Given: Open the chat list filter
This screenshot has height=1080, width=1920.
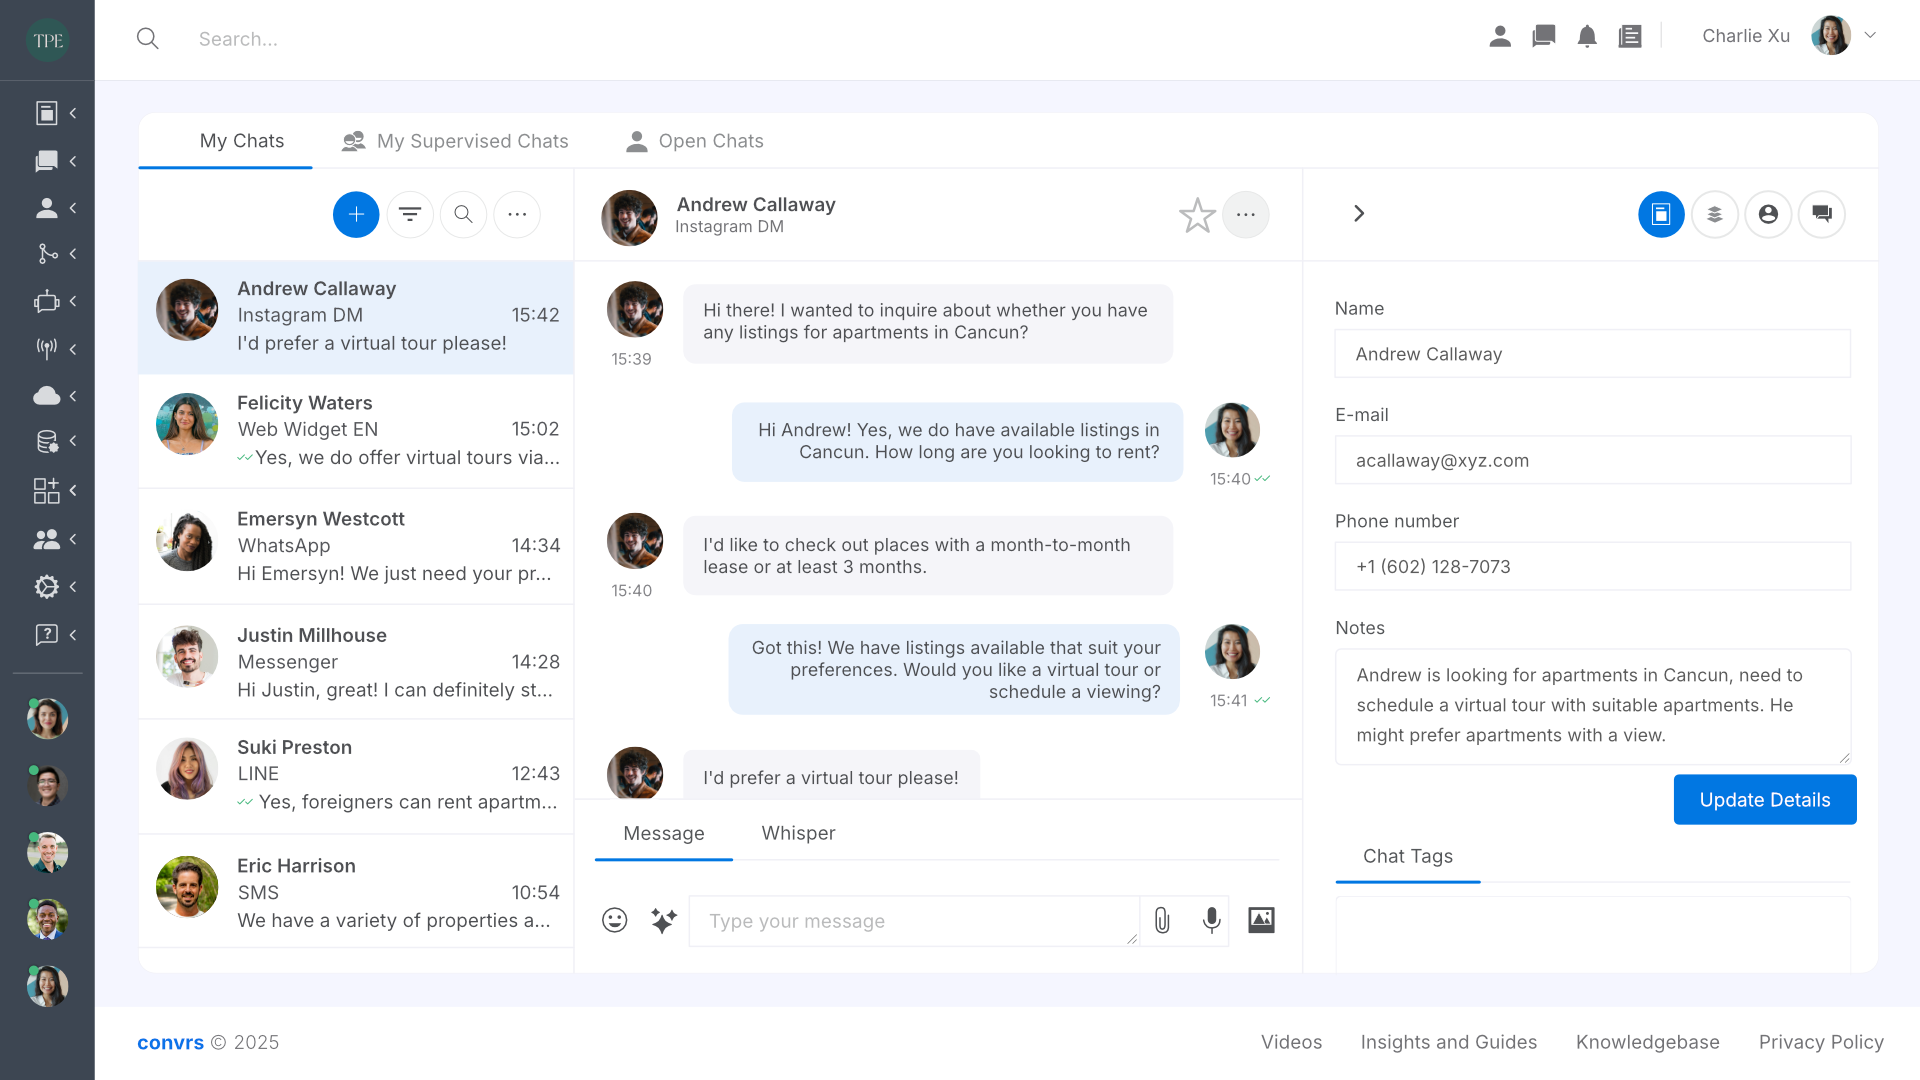Looking at the screenshot, I should tap(410, 214).
